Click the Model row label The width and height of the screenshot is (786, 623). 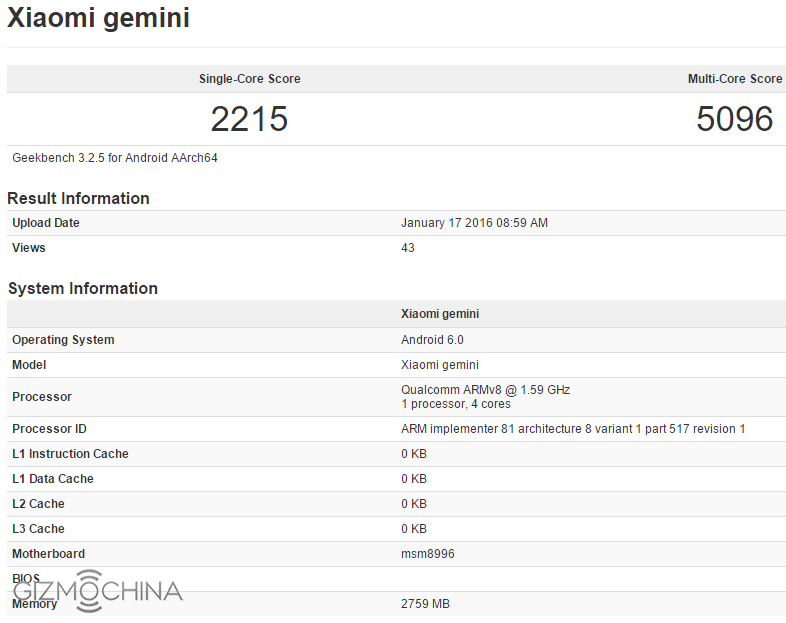pyautogui.click(x=29, y=365)
